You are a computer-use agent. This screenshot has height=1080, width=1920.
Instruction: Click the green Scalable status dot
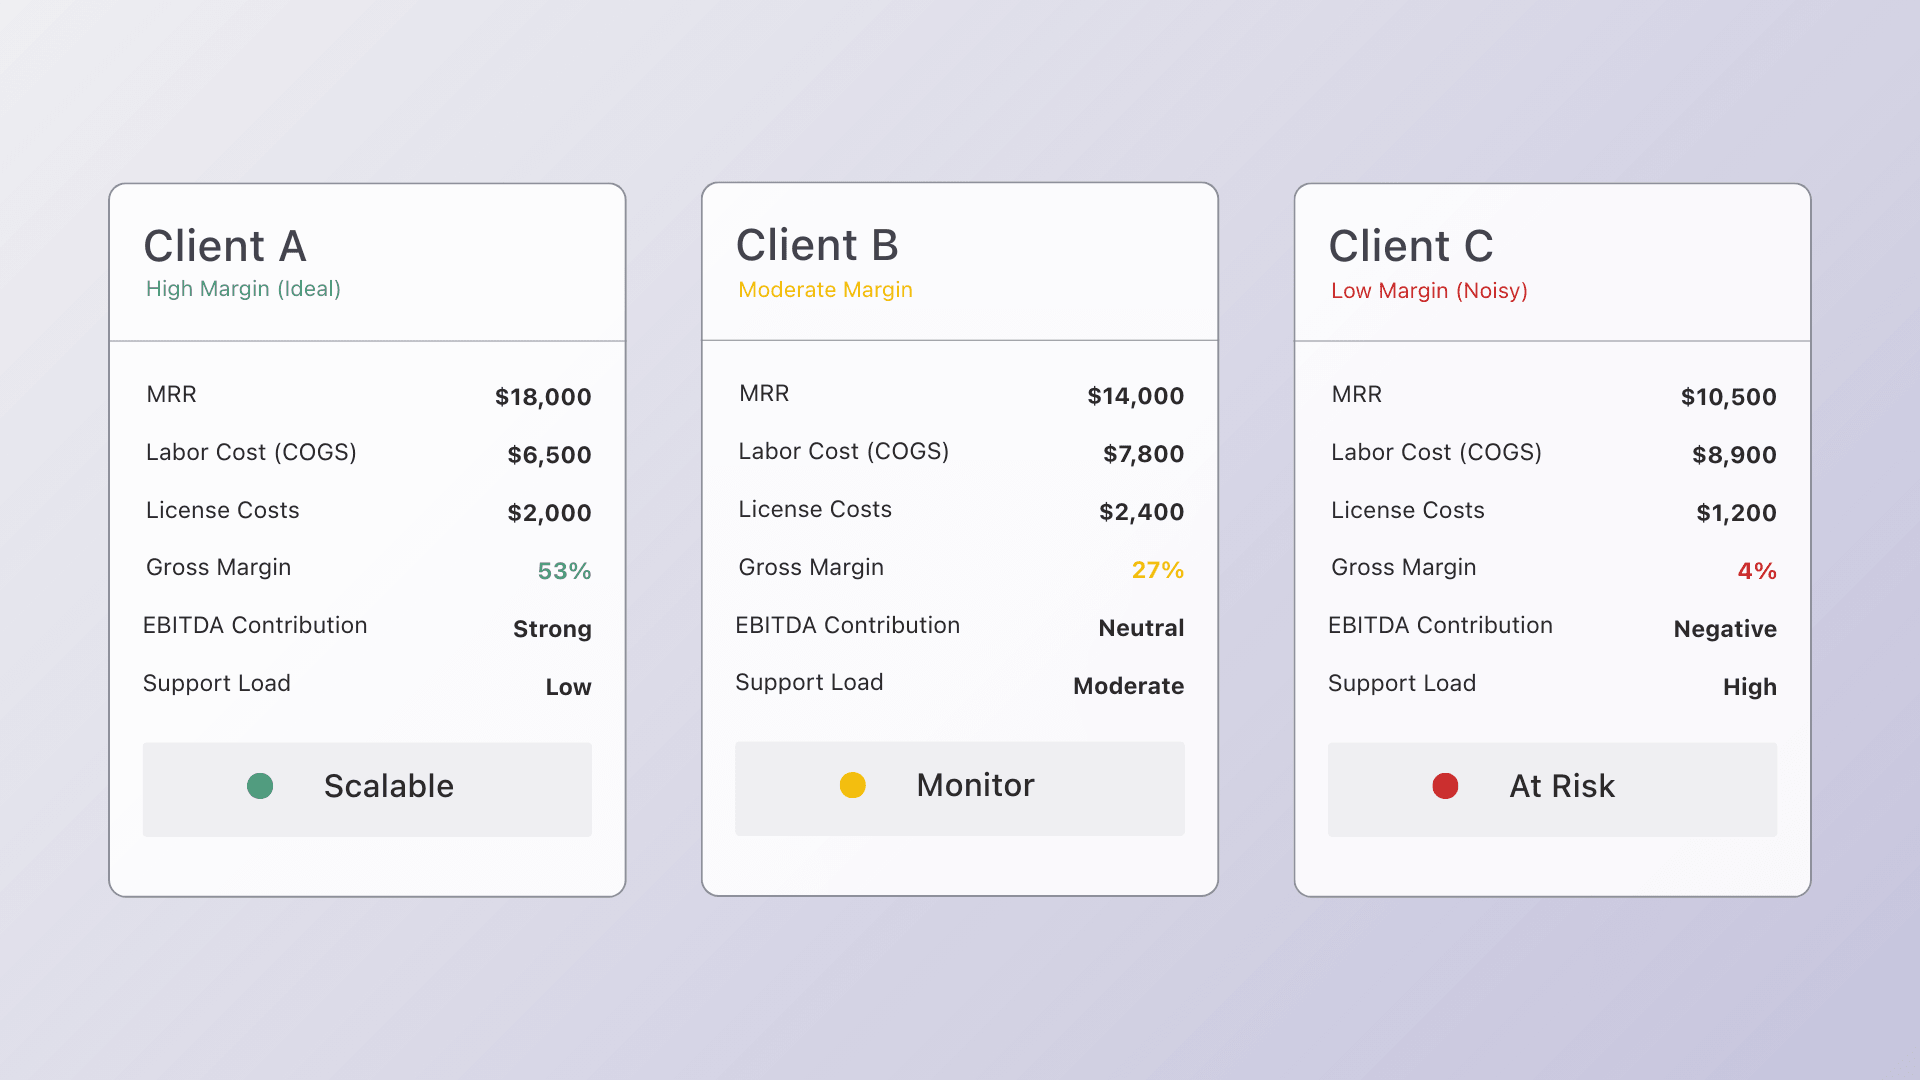(x=260, y=786)
